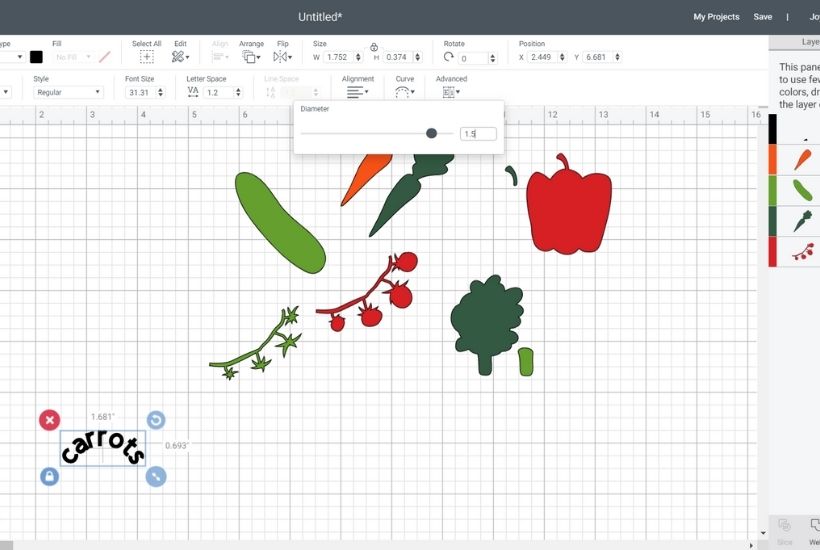Step the Font Size value
The height and width of the screenshot is (550, 820).
161,93
